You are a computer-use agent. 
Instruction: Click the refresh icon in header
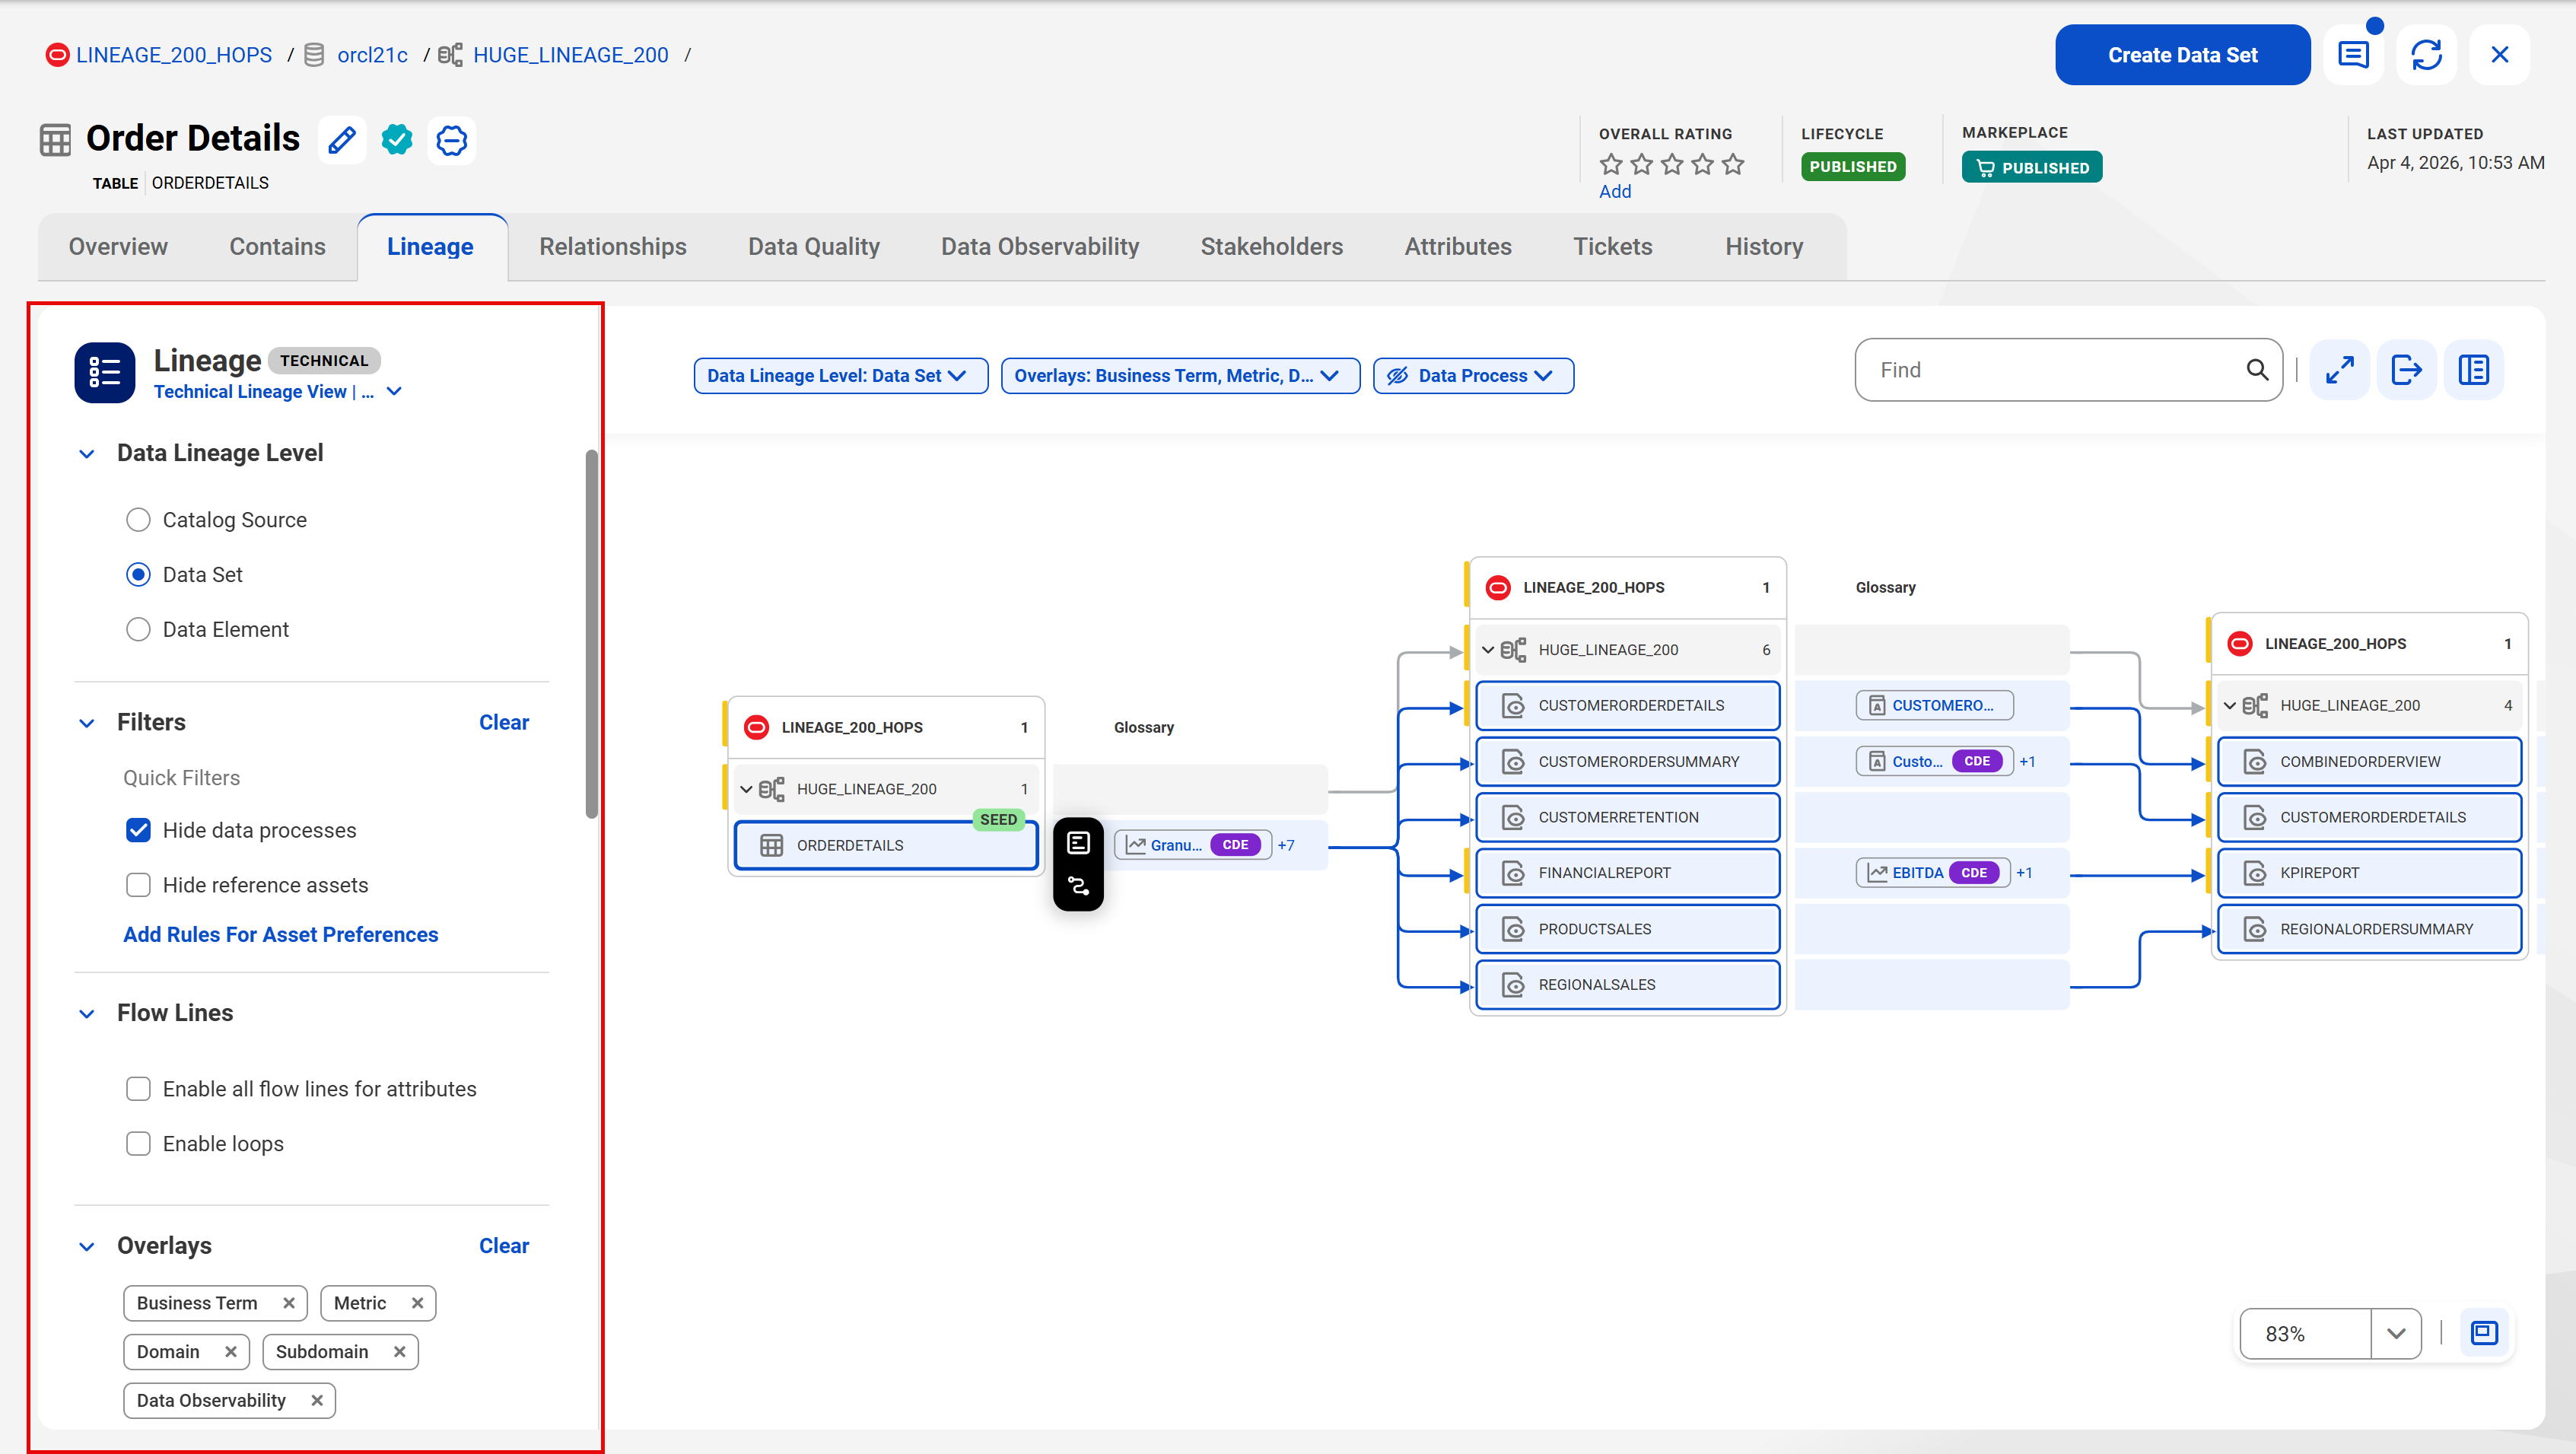click(x=2427, y=55)
